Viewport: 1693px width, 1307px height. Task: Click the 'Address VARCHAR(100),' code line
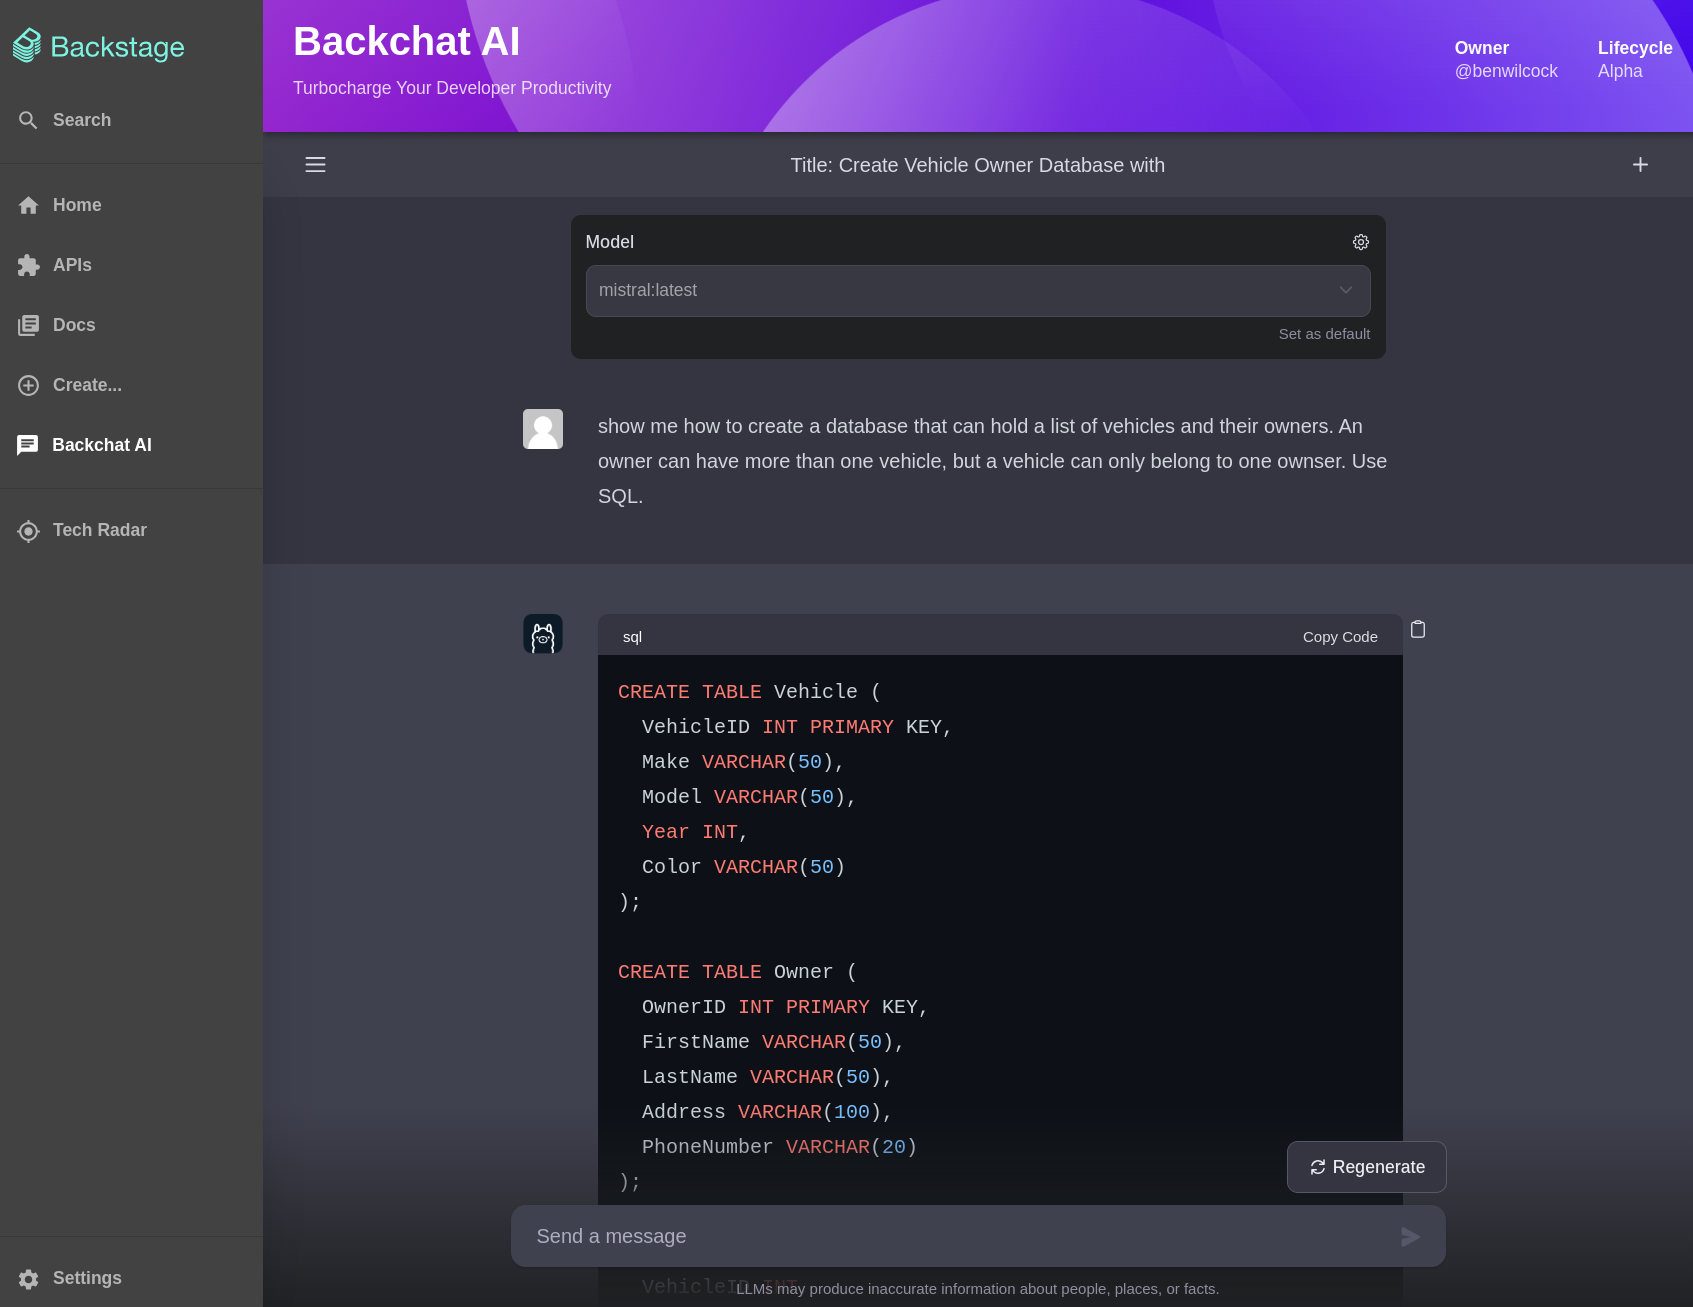pyautogui.click(x=767, y=1112)
